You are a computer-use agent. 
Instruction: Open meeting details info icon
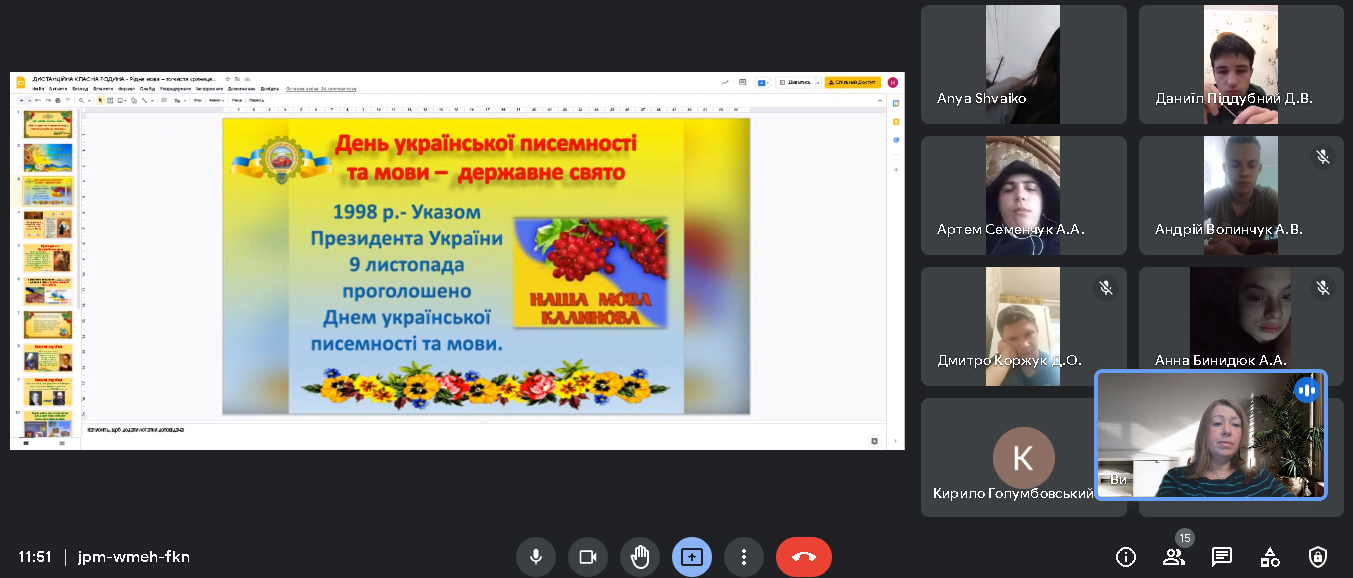click(1126, 557)
